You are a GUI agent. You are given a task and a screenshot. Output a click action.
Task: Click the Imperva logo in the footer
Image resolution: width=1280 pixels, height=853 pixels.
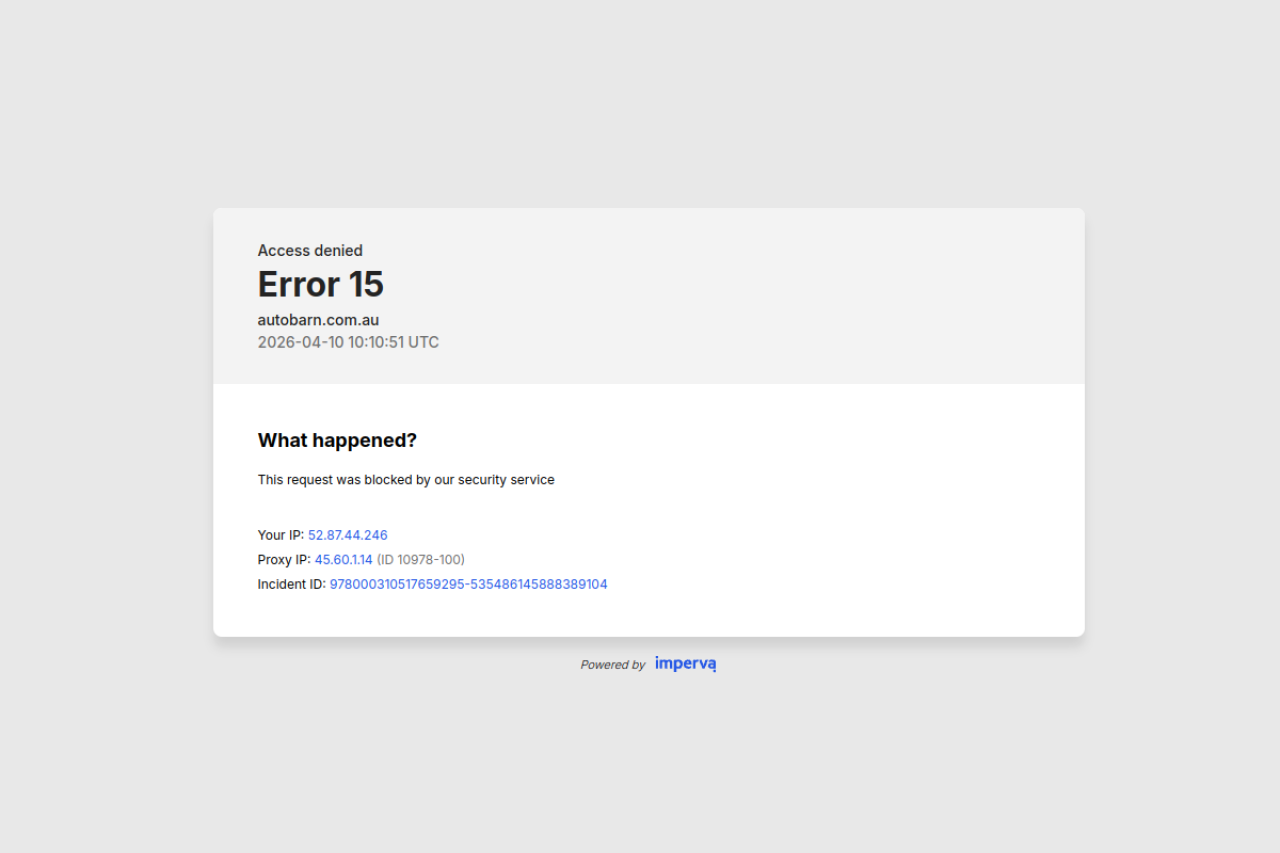pyautogui.click(x=685, y=664)
